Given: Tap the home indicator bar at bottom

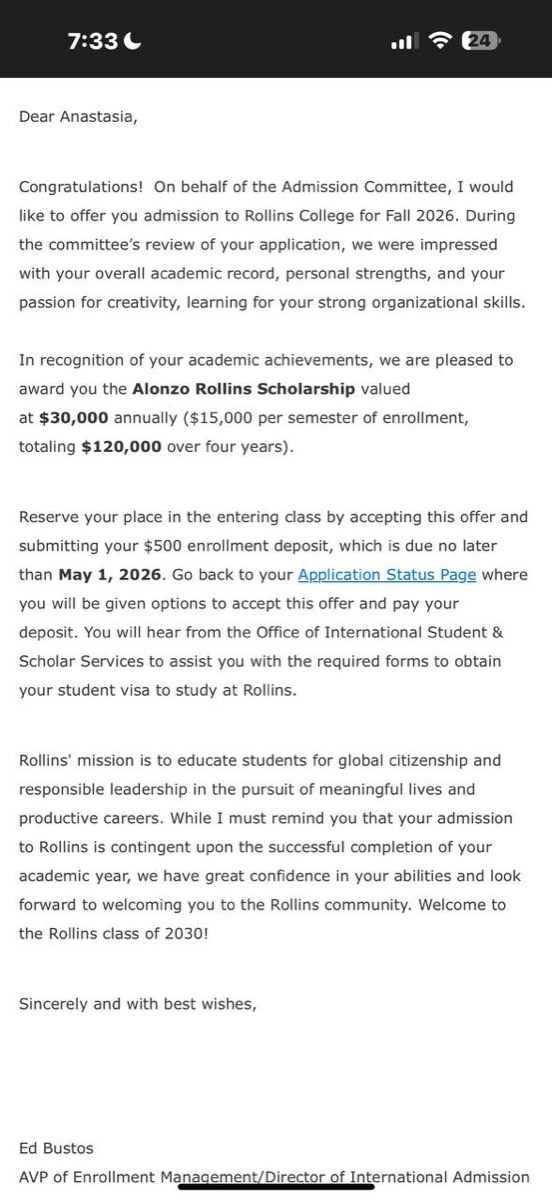Looking at the screenshot, I should (276, 1188).
